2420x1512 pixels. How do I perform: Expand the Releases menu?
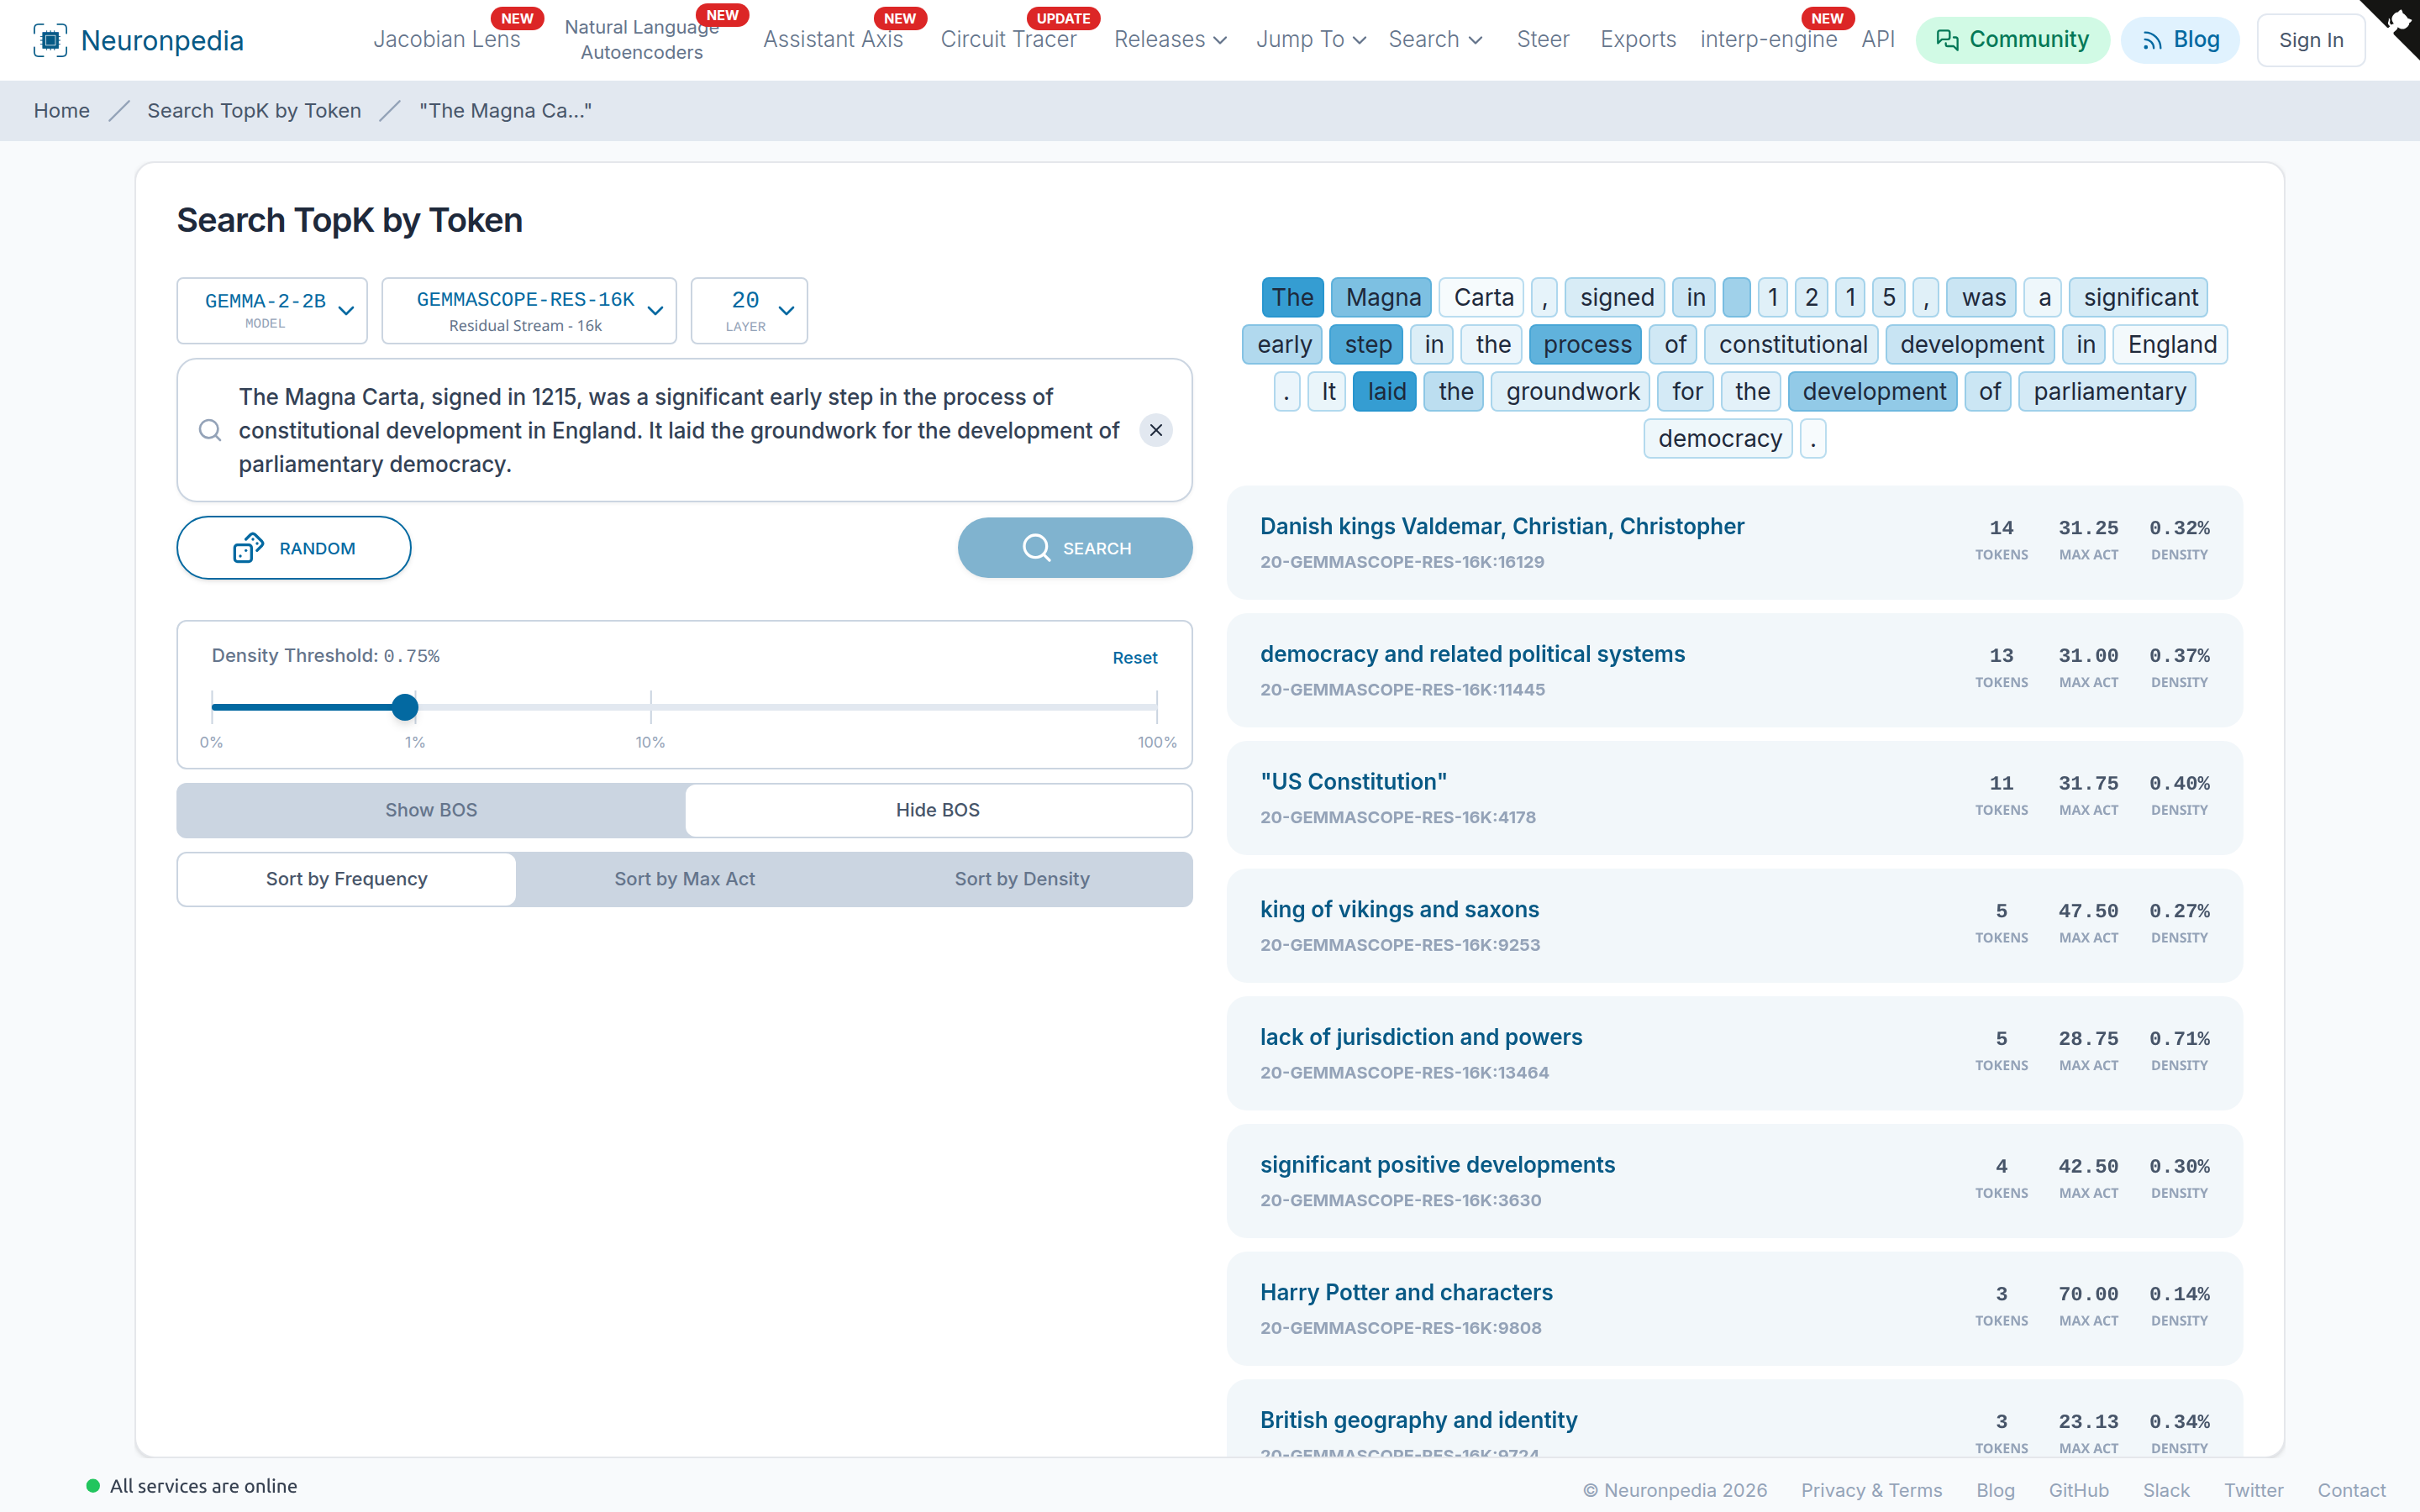pos(1170,40)
